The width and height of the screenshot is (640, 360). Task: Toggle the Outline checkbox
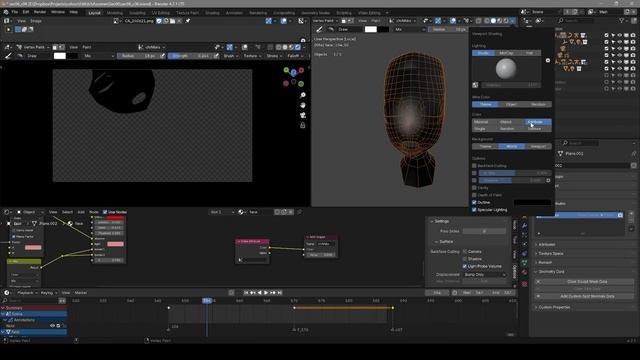point(474,202)
